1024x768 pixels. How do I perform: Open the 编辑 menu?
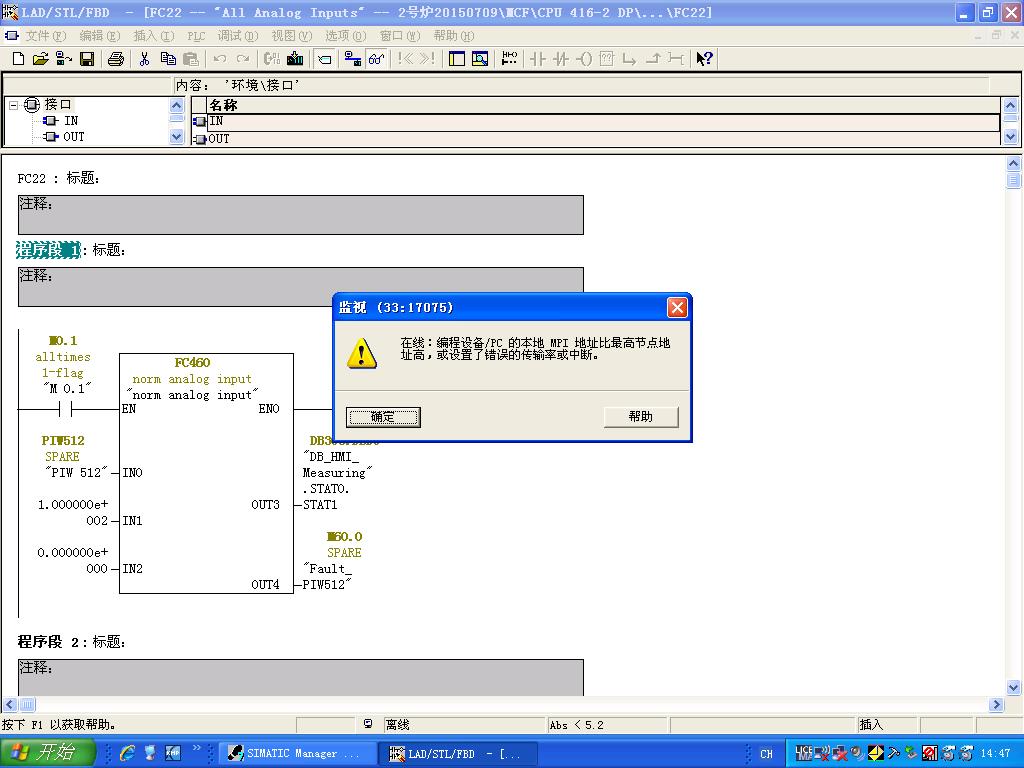pos(100,35)
